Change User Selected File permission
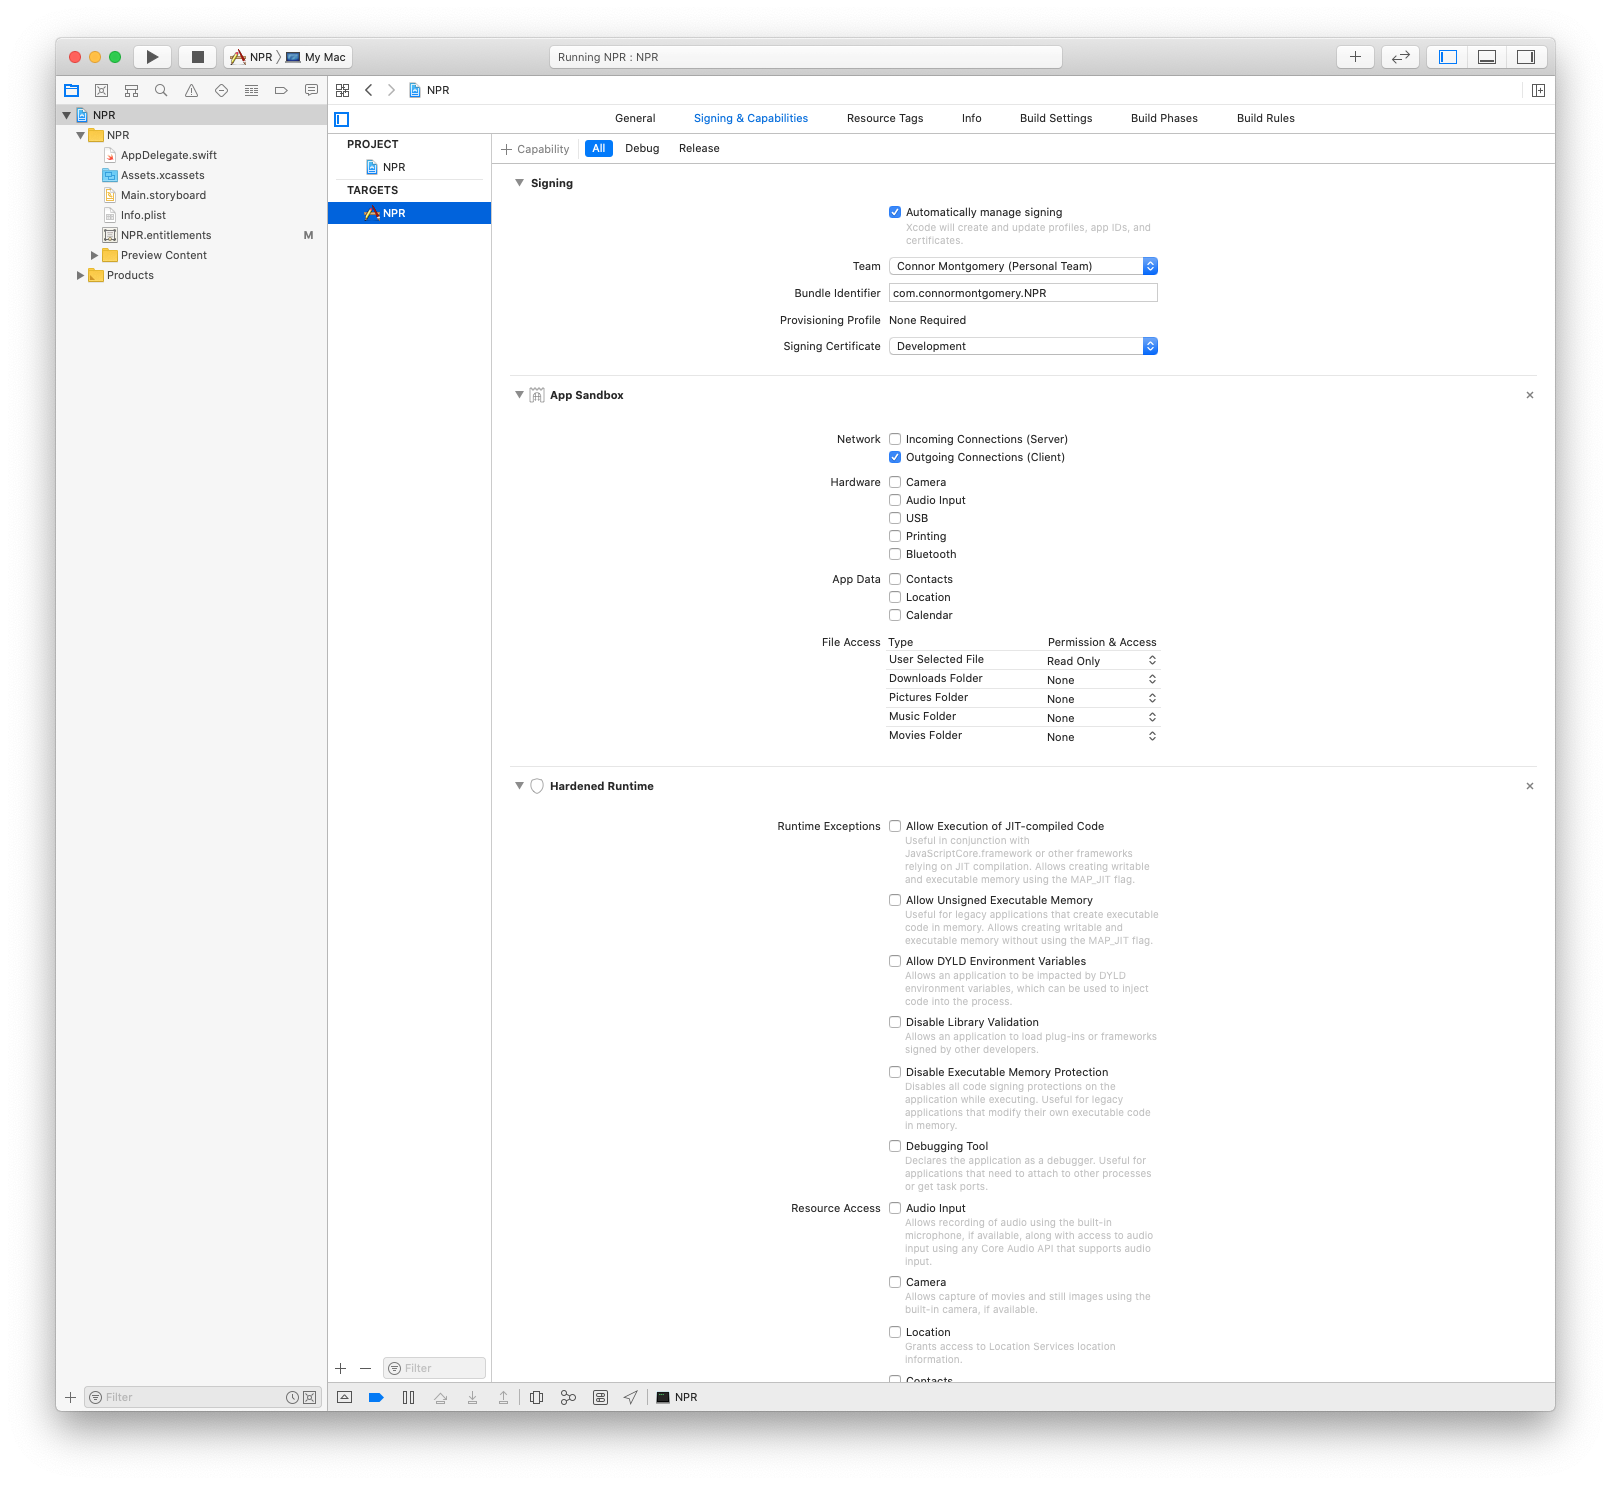 tap(1101, 661)
